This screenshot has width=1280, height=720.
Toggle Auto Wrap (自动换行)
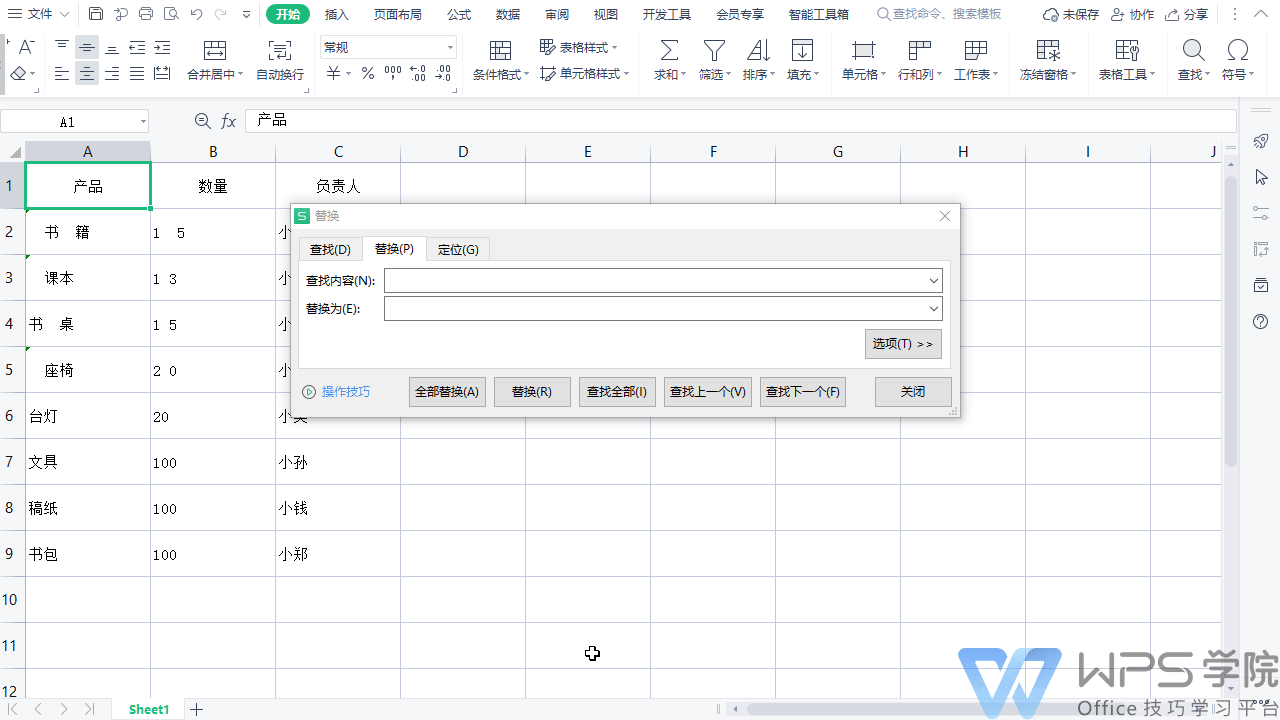coord(280,61)
